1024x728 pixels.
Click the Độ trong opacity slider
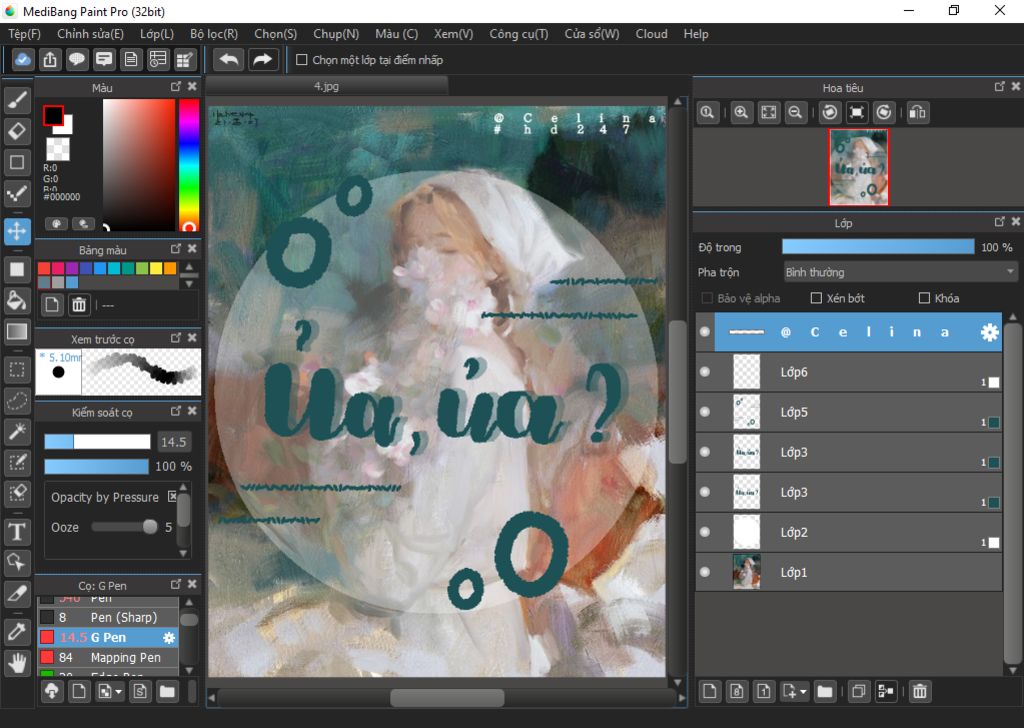[x=878, y=247]
